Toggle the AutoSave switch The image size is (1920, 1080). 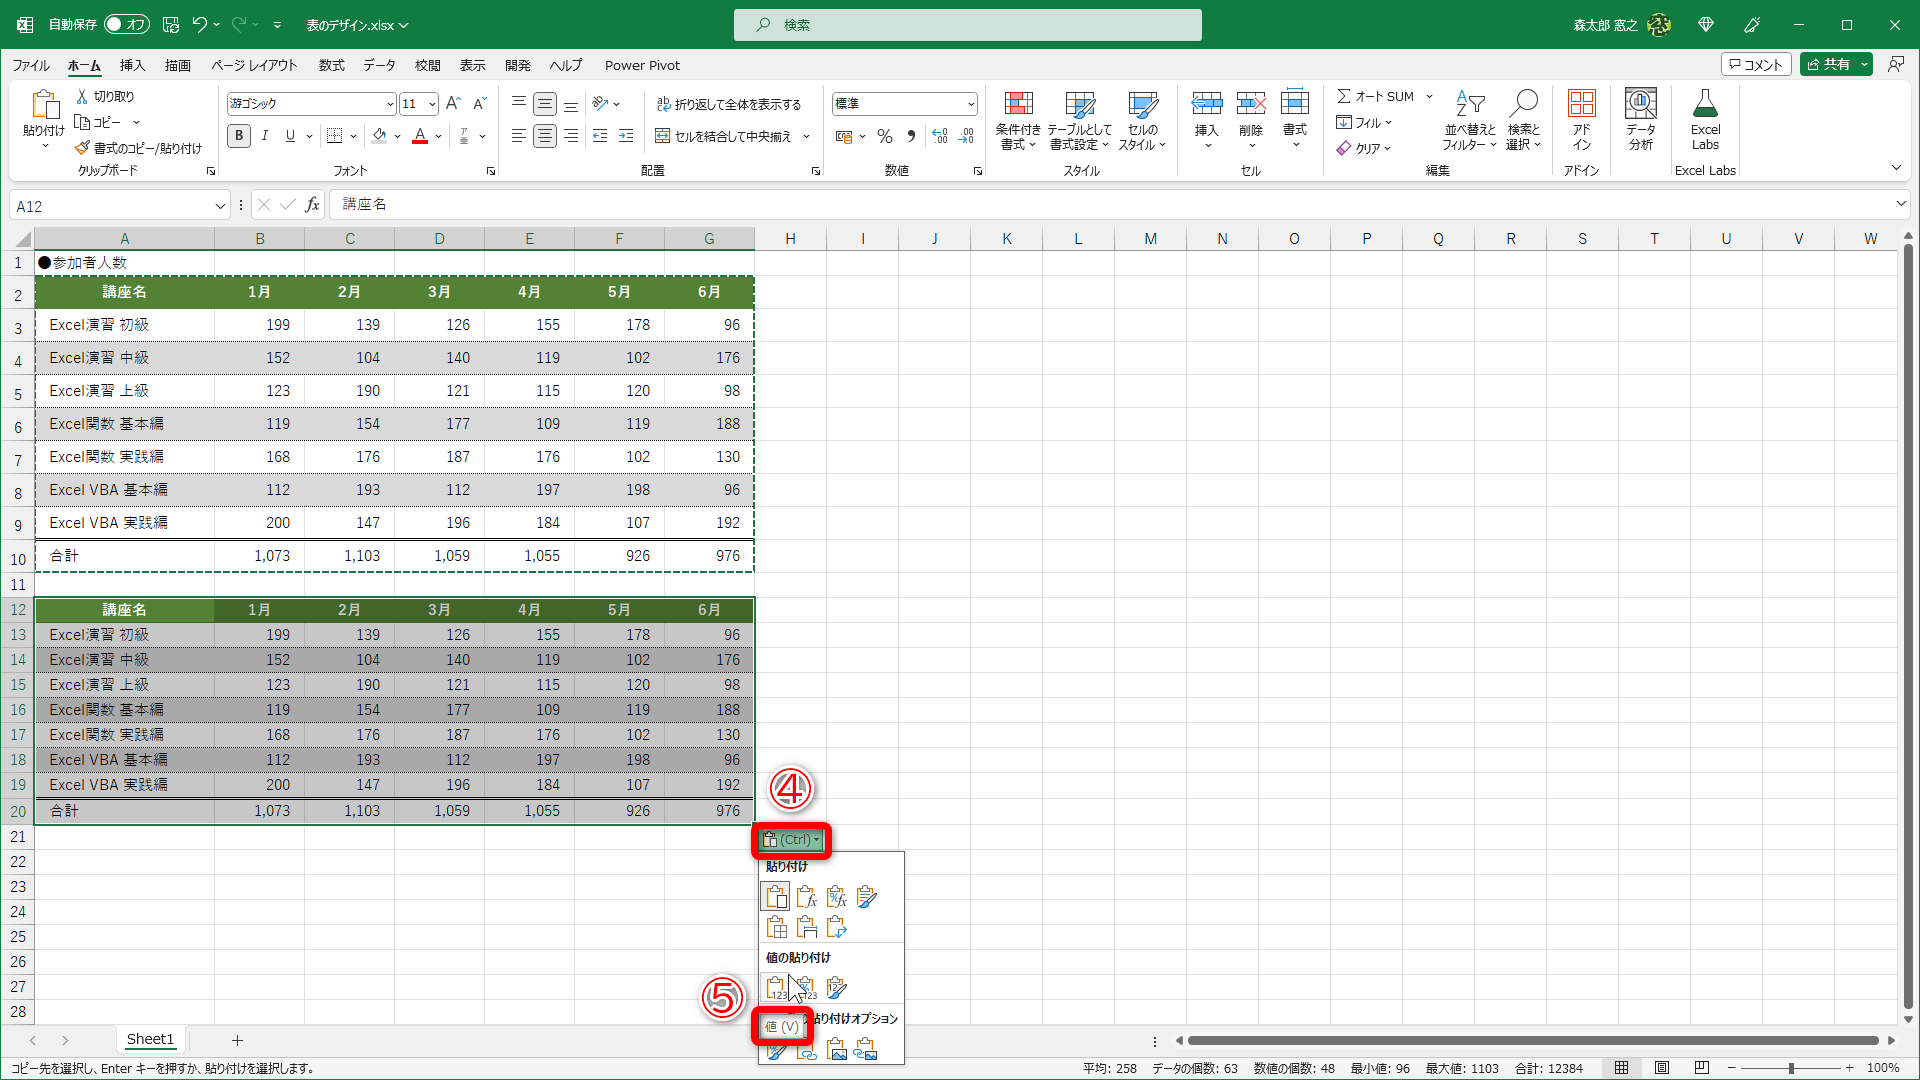126,24
